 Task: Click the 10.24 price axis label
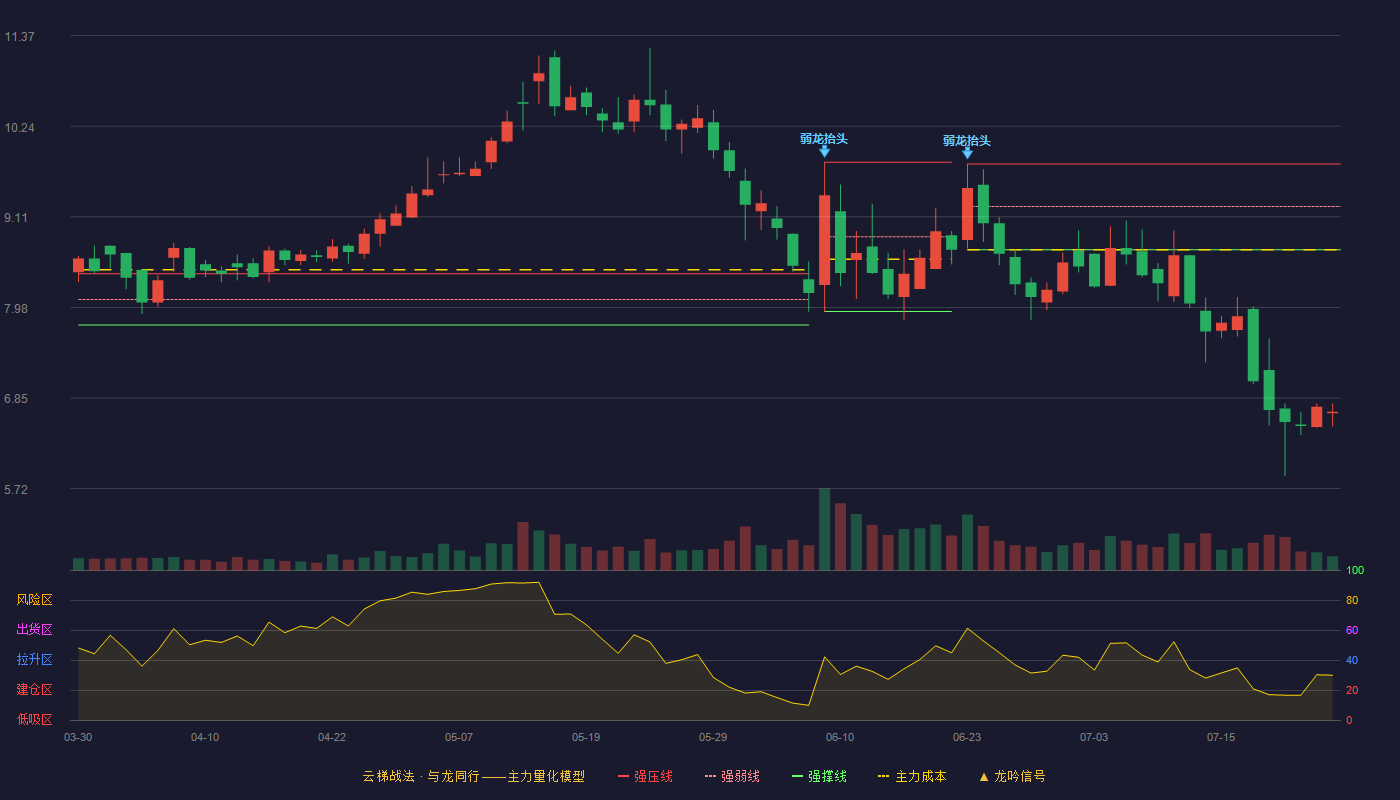(x=19, y=127)
